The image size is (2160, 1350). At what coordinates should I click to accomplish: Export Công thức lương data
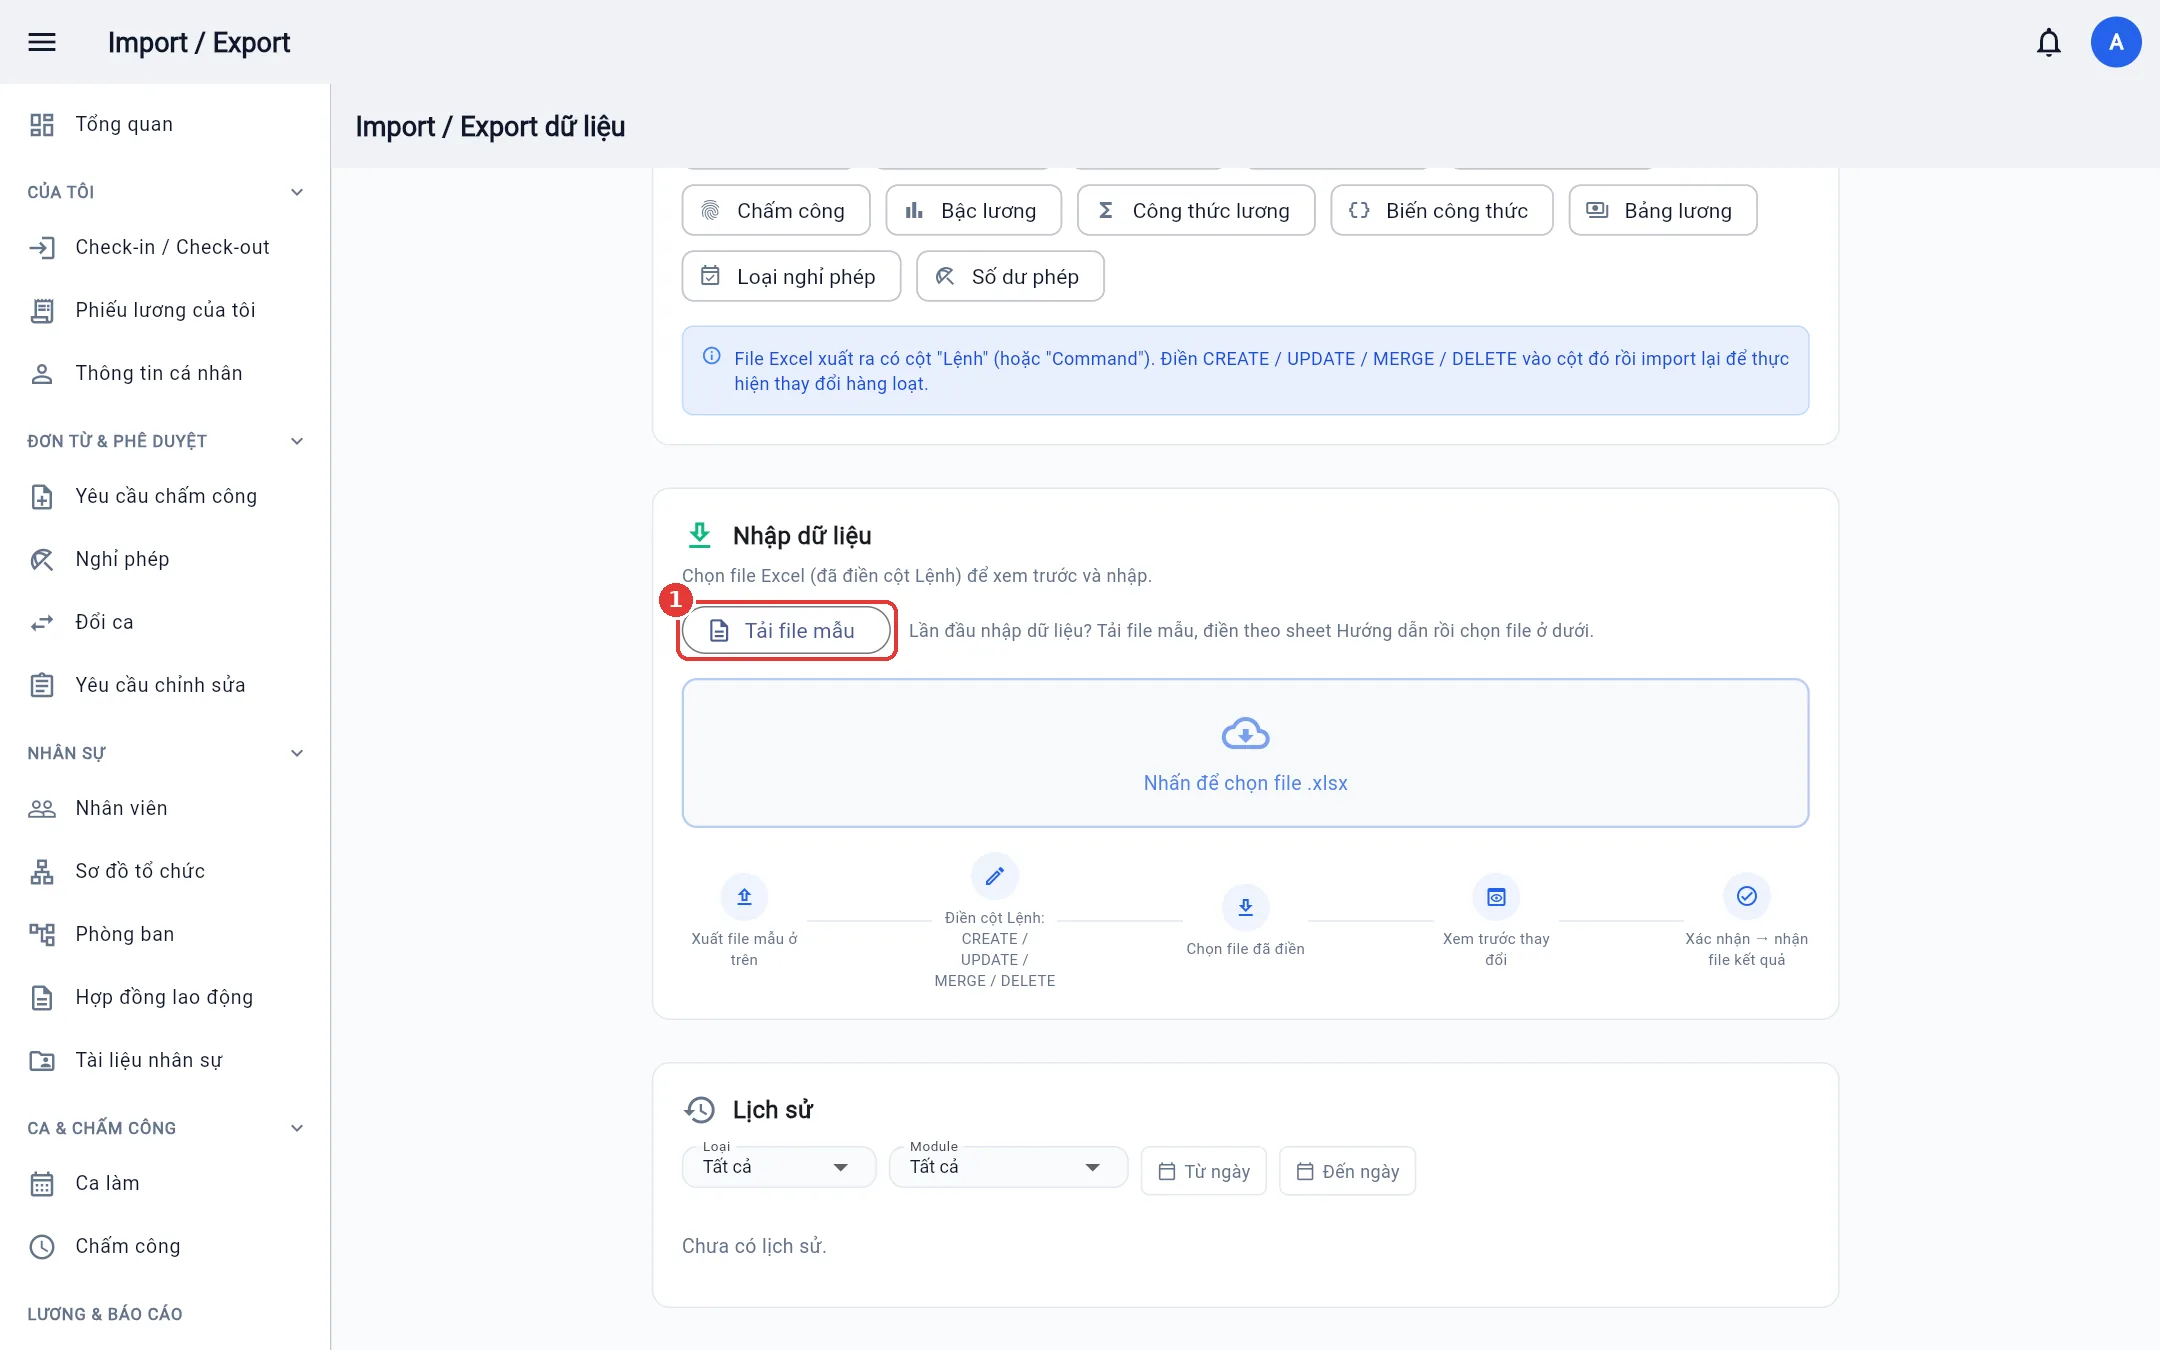click(1196, 210)
